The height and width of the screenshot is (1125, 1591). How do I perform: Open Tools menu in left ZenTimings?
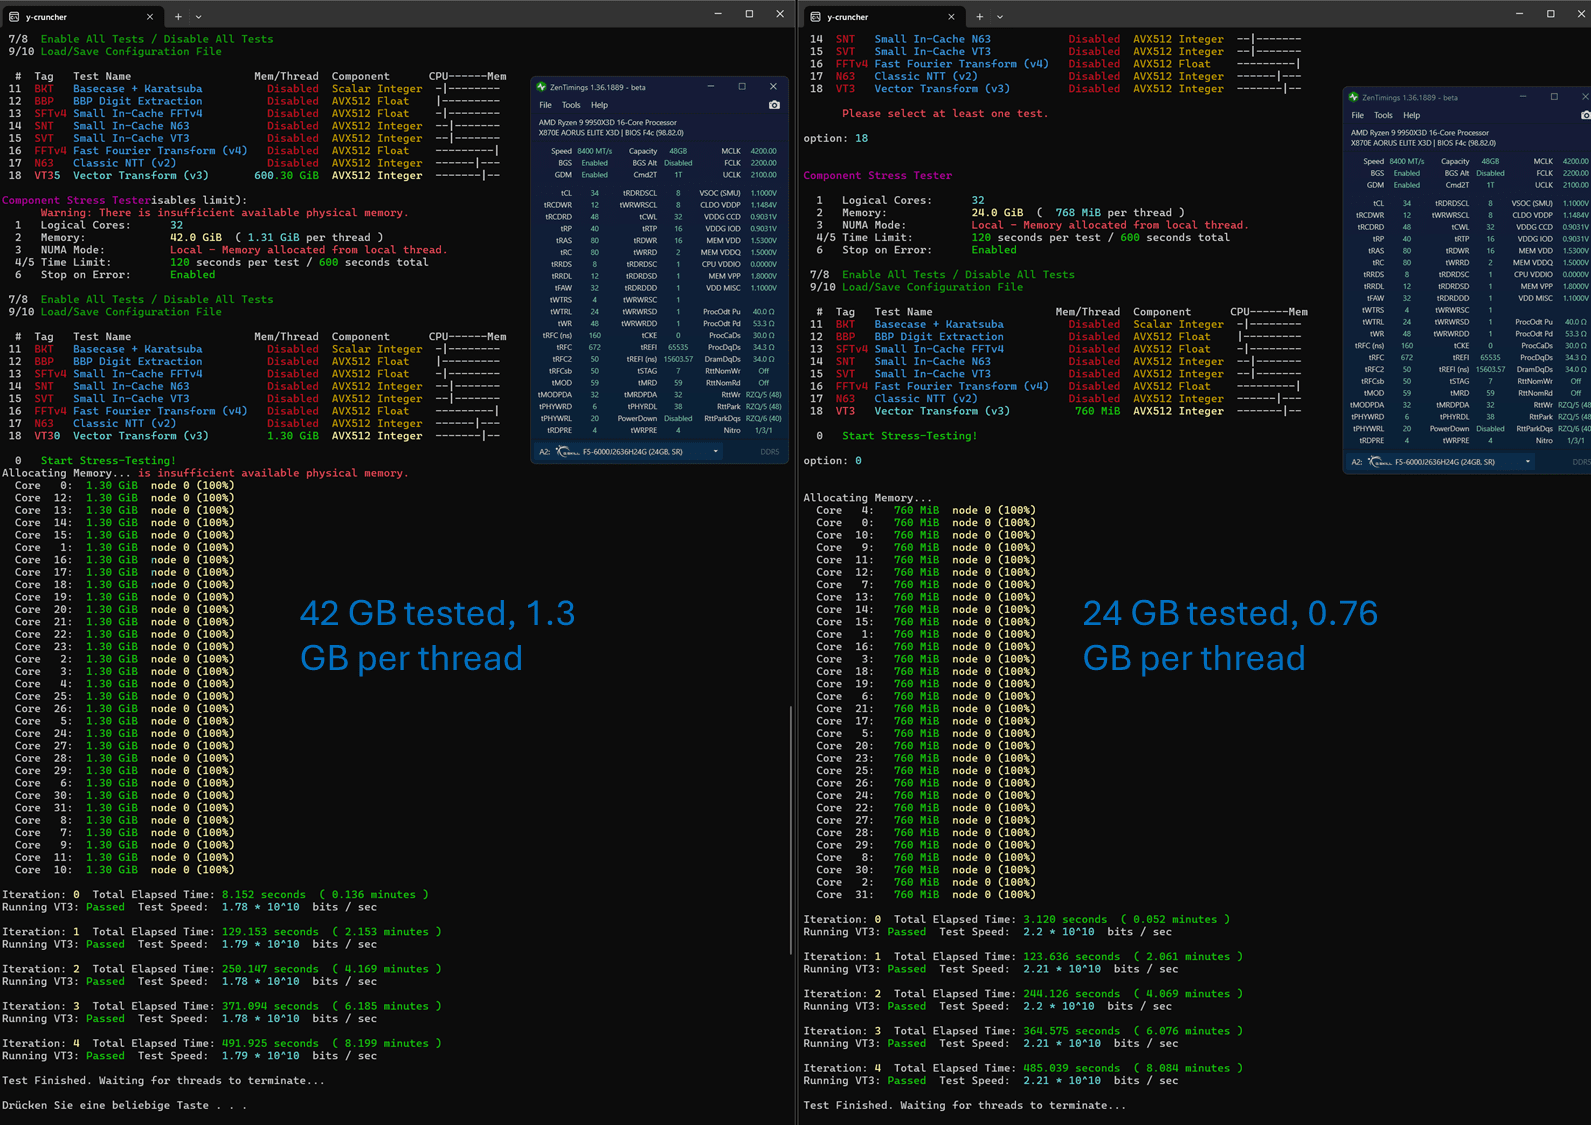(x=571, y=105)
